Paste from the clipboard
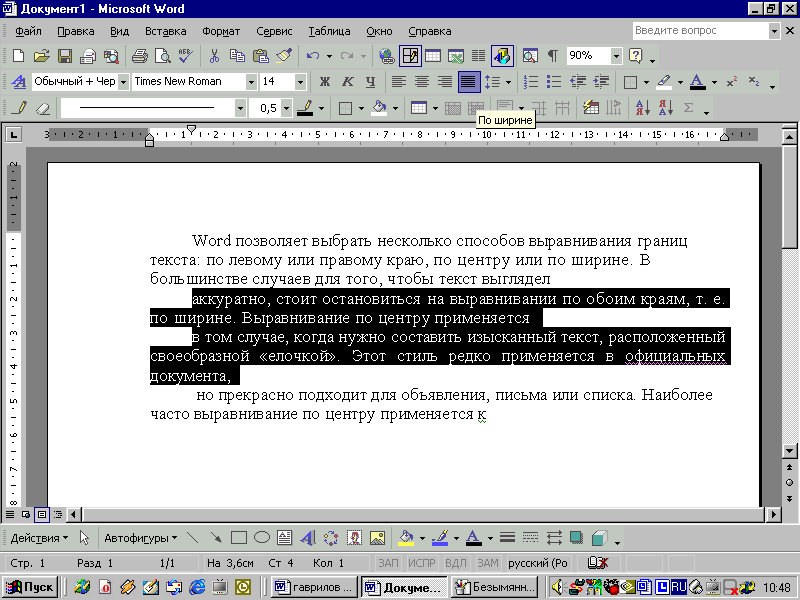Image resolution: width=800 pixels, height=600 pixels. [x=261, y=56]
